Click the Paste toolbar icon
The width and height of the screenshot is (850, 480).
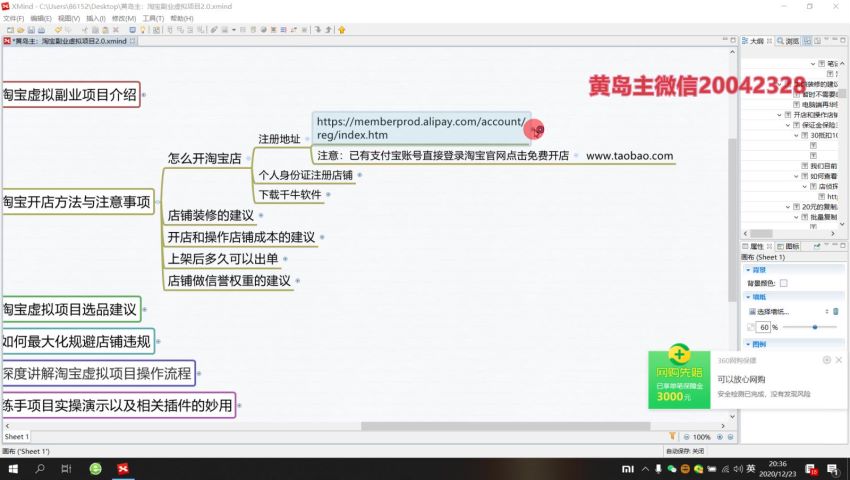pos(105,30)
